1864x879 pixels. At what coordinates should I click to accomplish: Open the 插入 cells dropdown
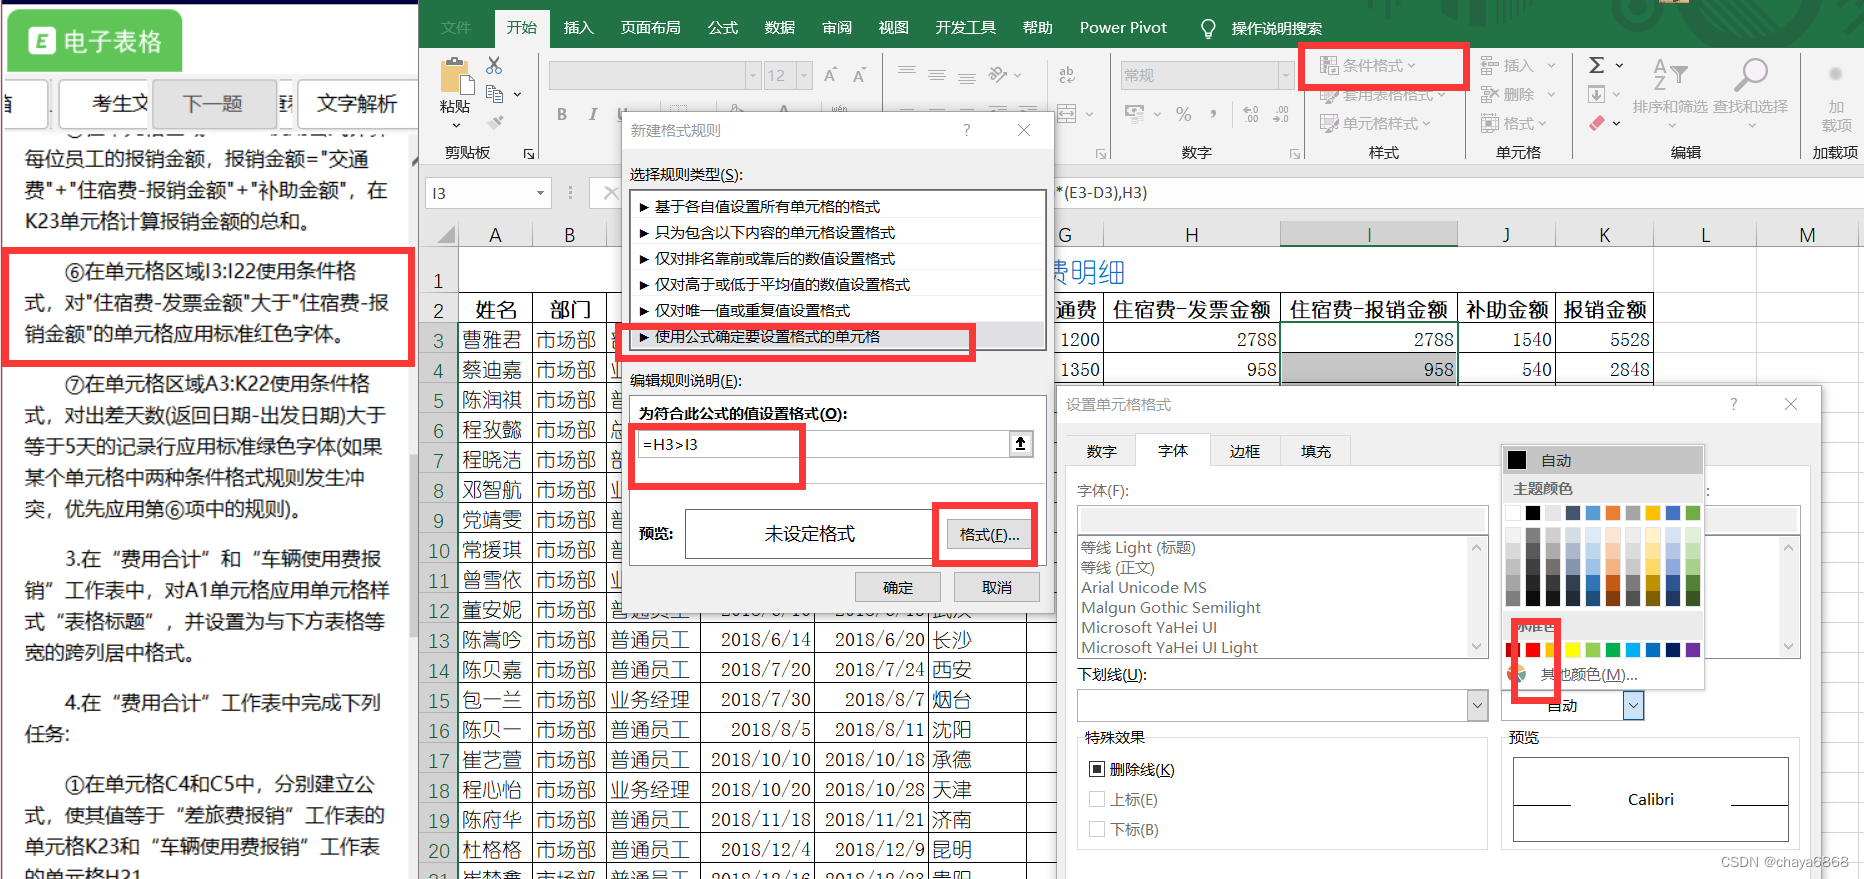[1518, 65]
